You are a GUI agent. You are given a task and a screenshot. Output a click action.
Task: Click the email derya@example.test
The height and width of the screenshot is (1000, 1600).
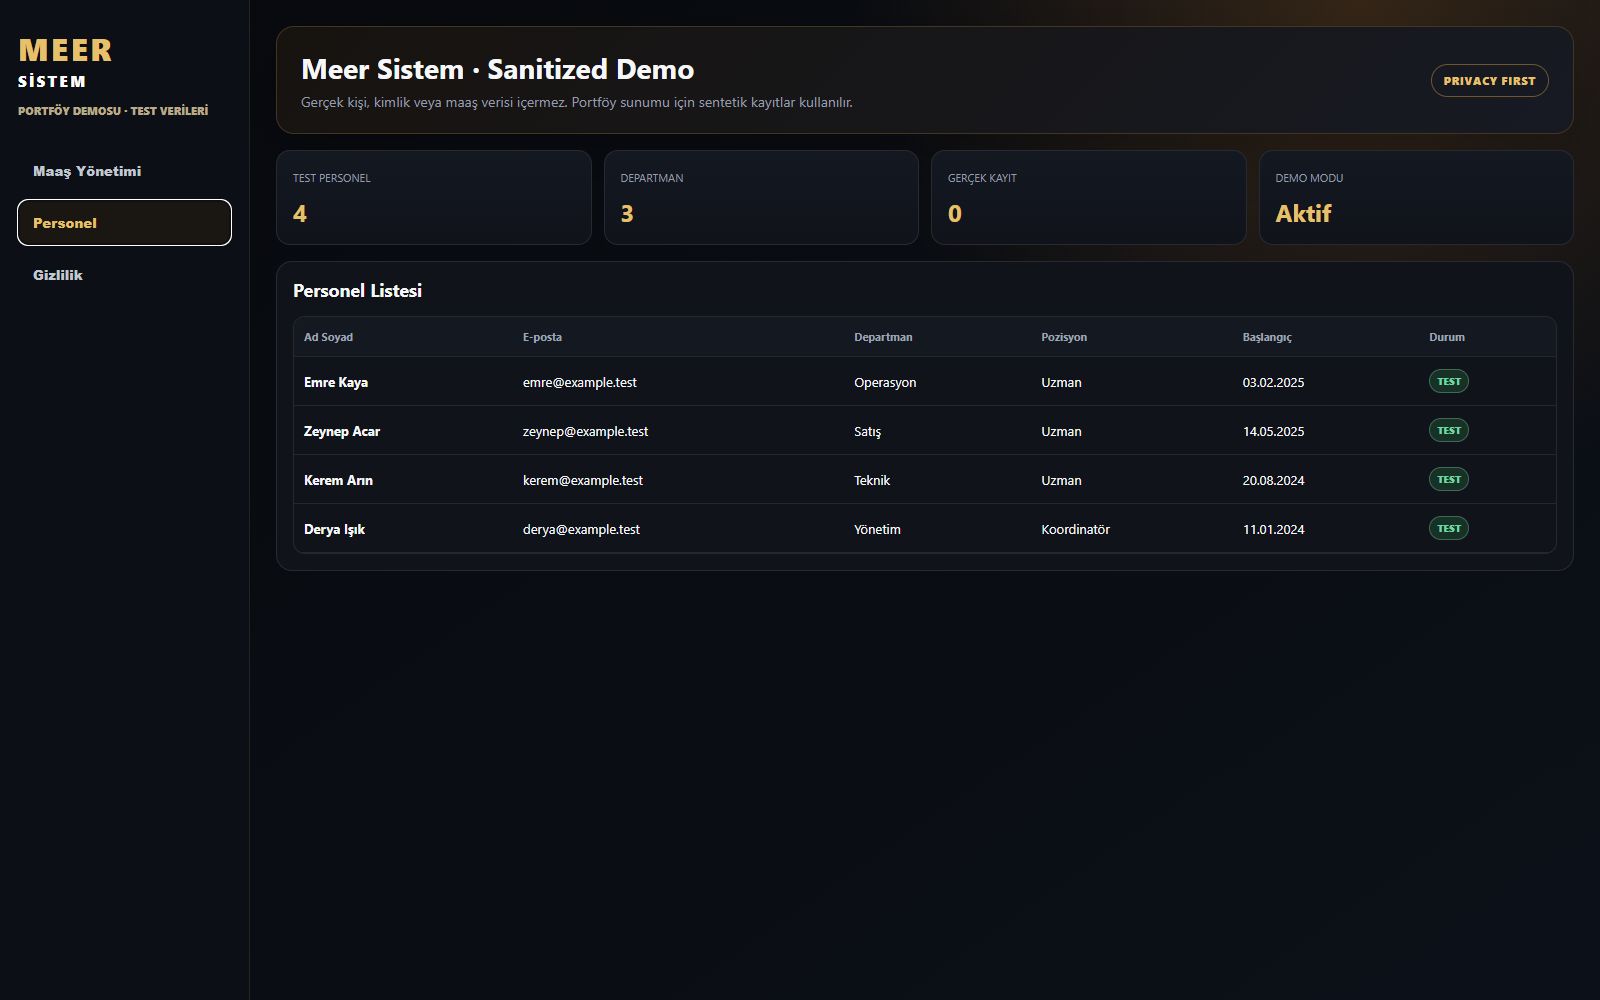tap(581, 529)
